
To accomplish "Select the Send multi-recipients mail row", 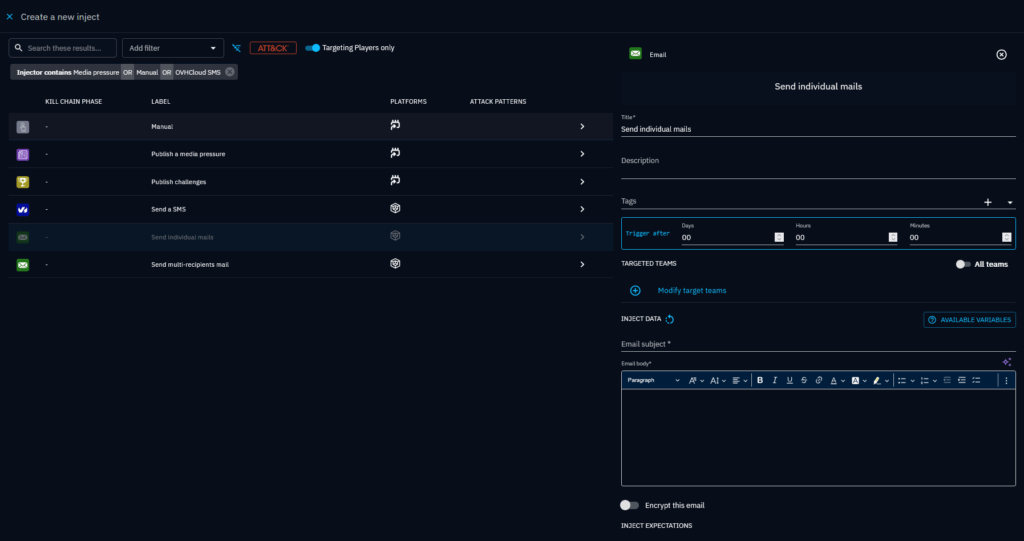I will 300,264.
